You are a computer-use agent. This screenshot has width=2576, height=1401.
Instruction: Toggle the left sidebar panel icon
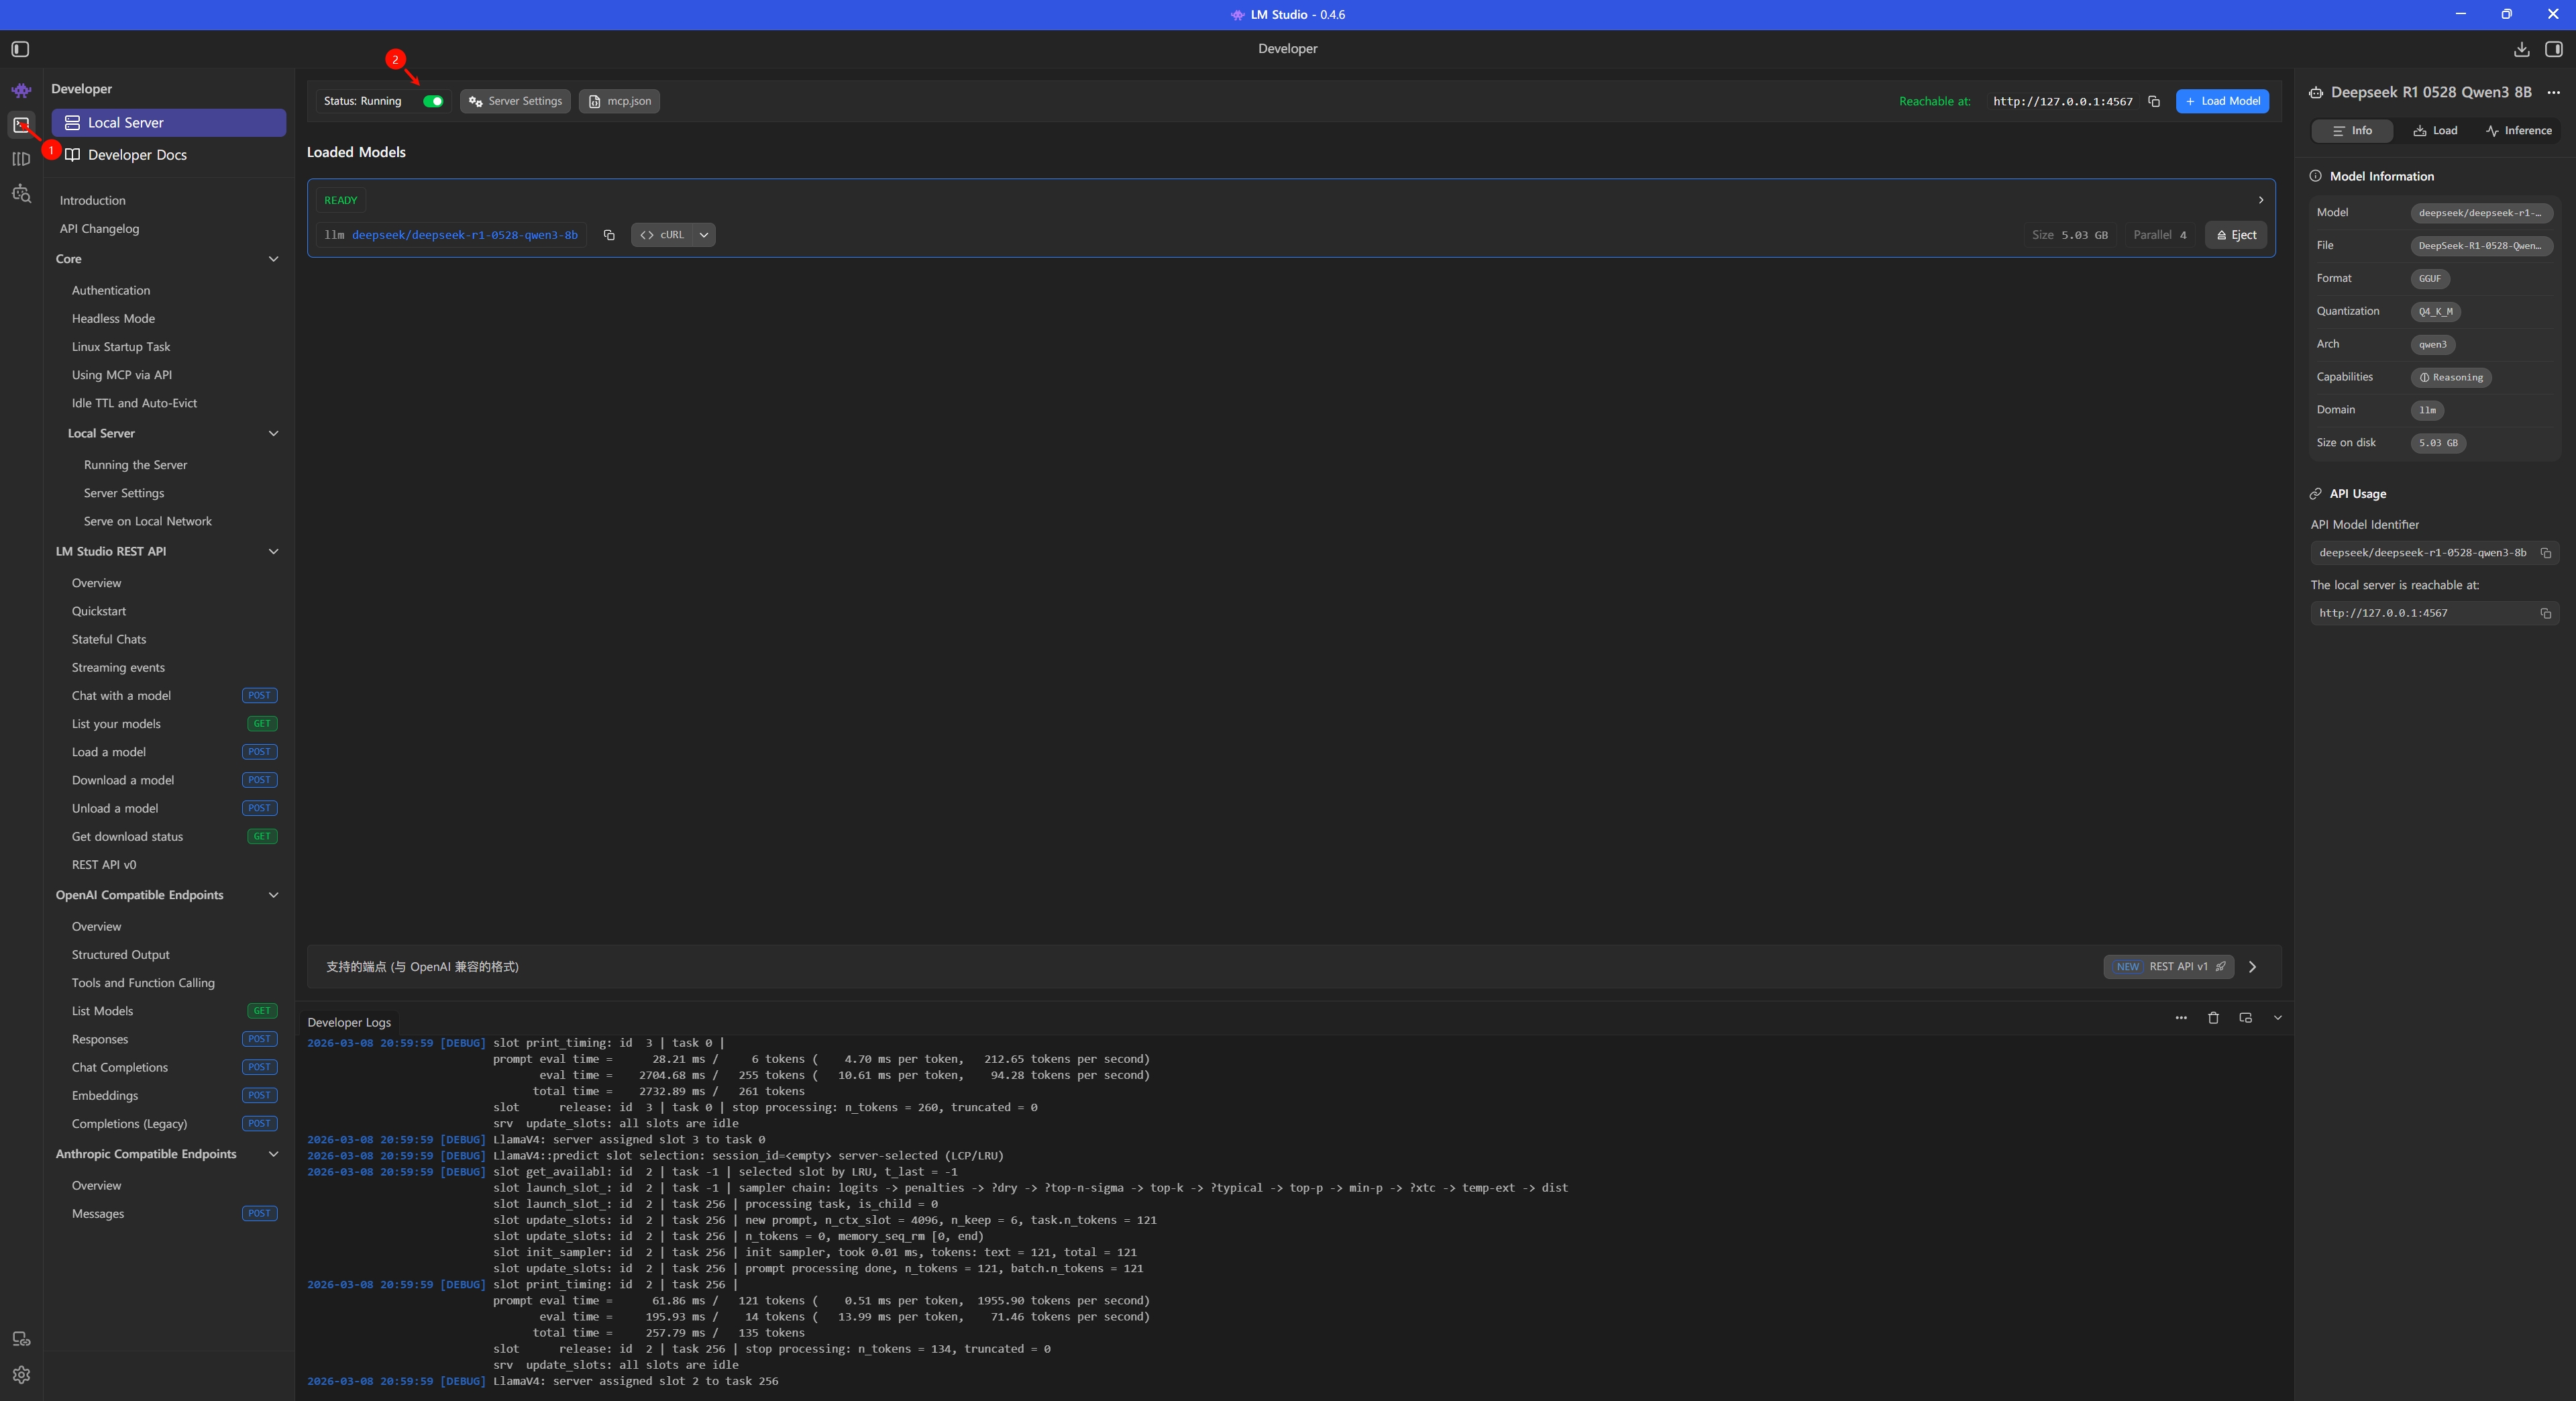click(20, 49)
